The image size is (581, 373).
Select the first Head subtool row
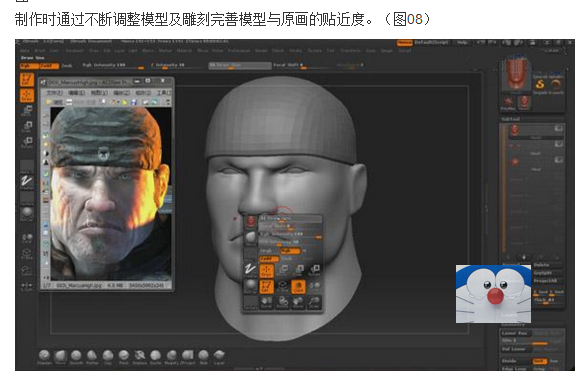click(x=537, y=131)
